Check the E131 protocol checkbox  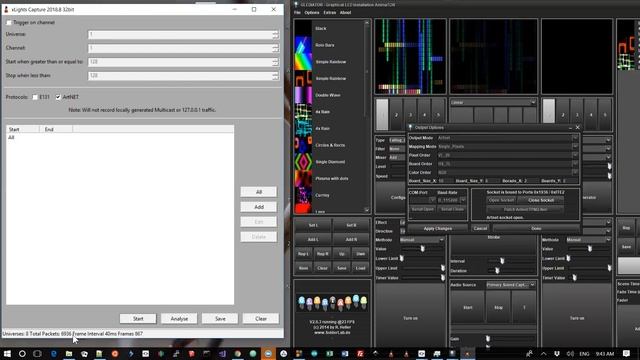coord(35,97)
